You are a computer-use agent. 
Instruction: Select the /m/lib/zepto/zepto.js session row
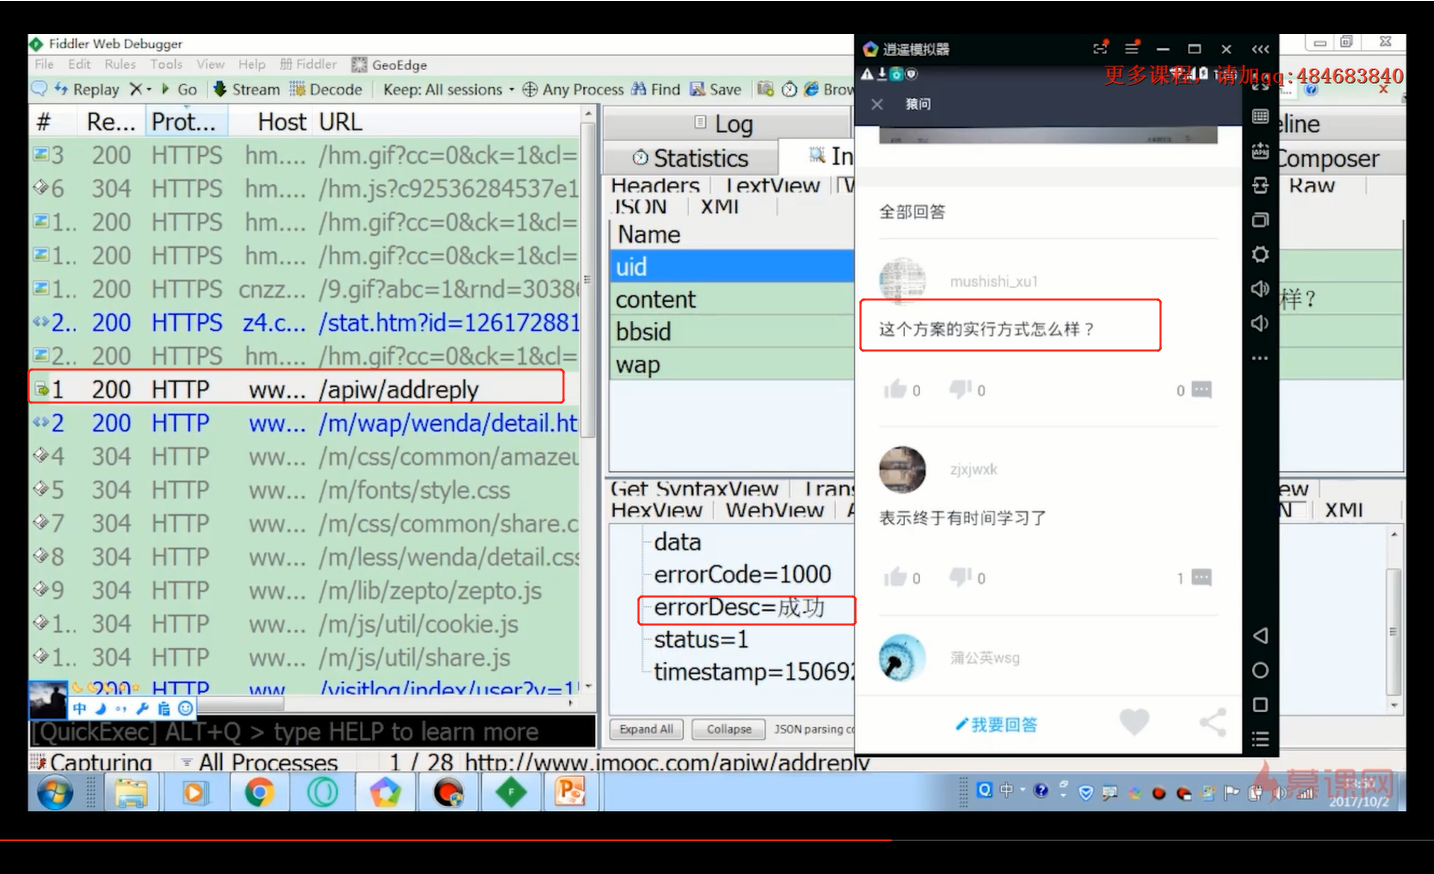(305, 590)
